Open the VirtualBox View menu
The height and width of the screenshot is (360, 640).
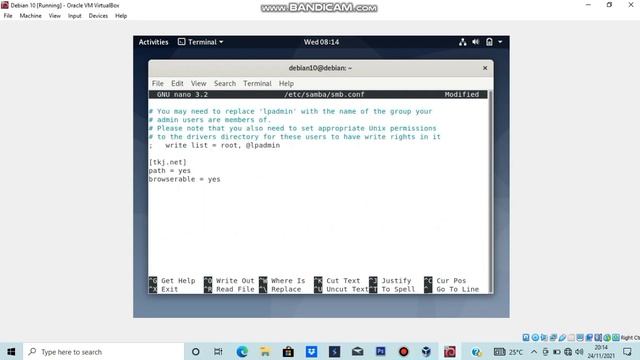54,16
